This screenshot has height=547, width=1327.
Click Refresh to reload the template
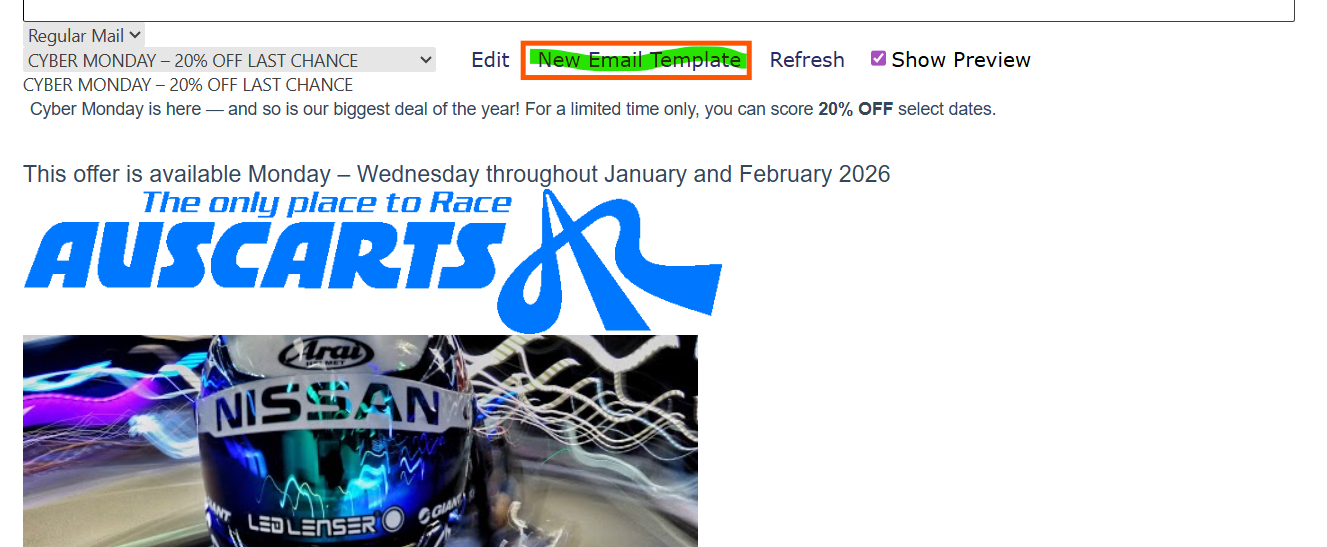pos(807,60)
